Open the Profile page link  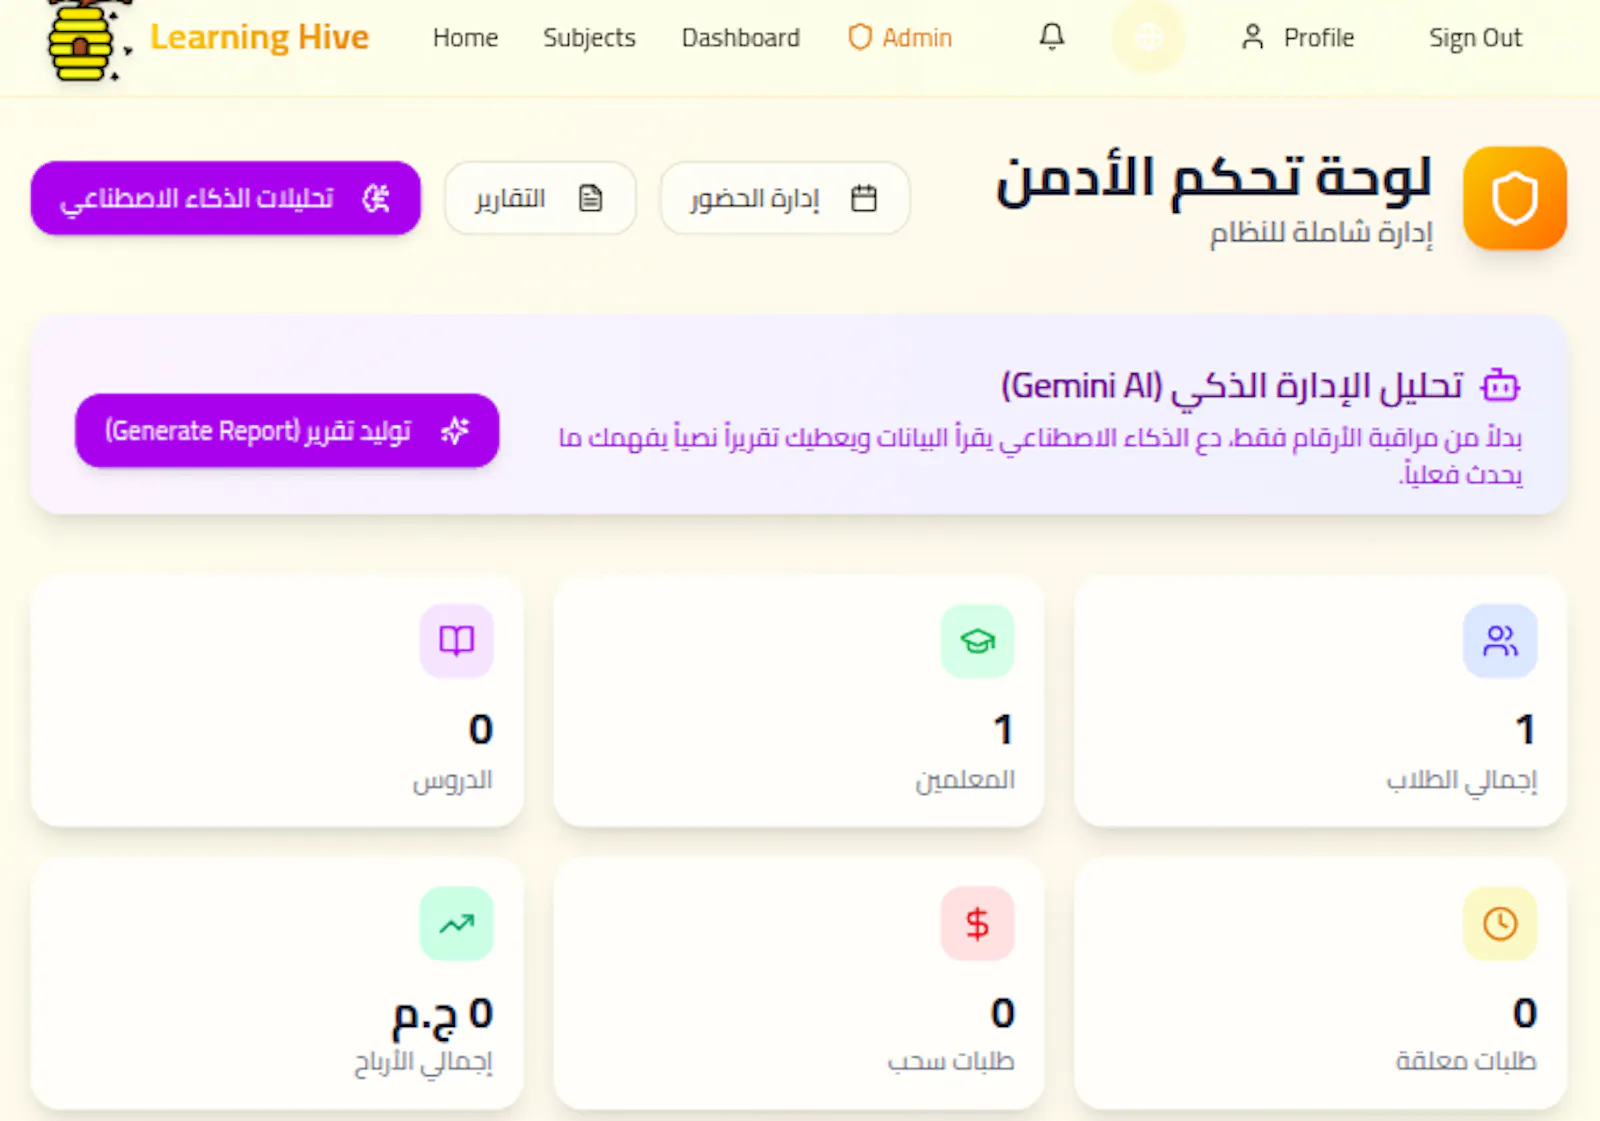1298,38
